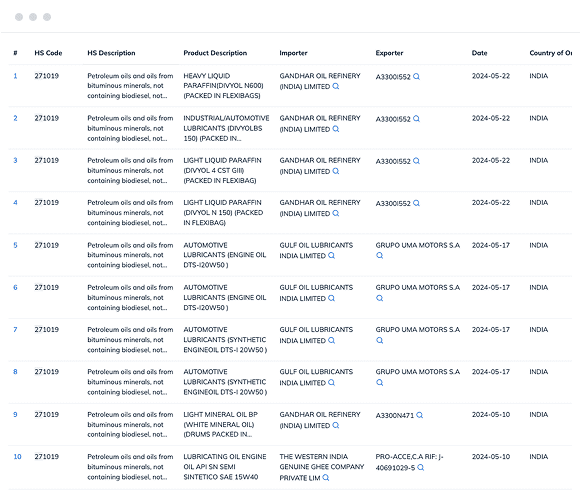This screenshot has height=500, width=580.
Task: Click search icon next to importer in row 9
Action: 336,425
